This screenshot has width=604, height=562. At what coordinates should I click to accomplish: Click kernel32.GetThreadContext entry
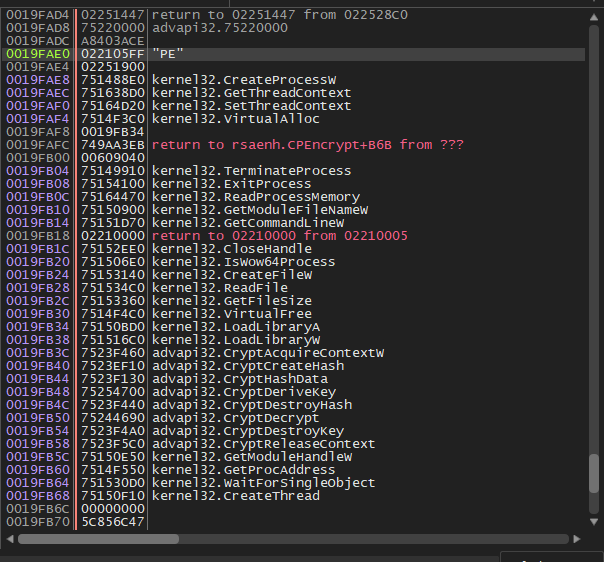[252, 93]
